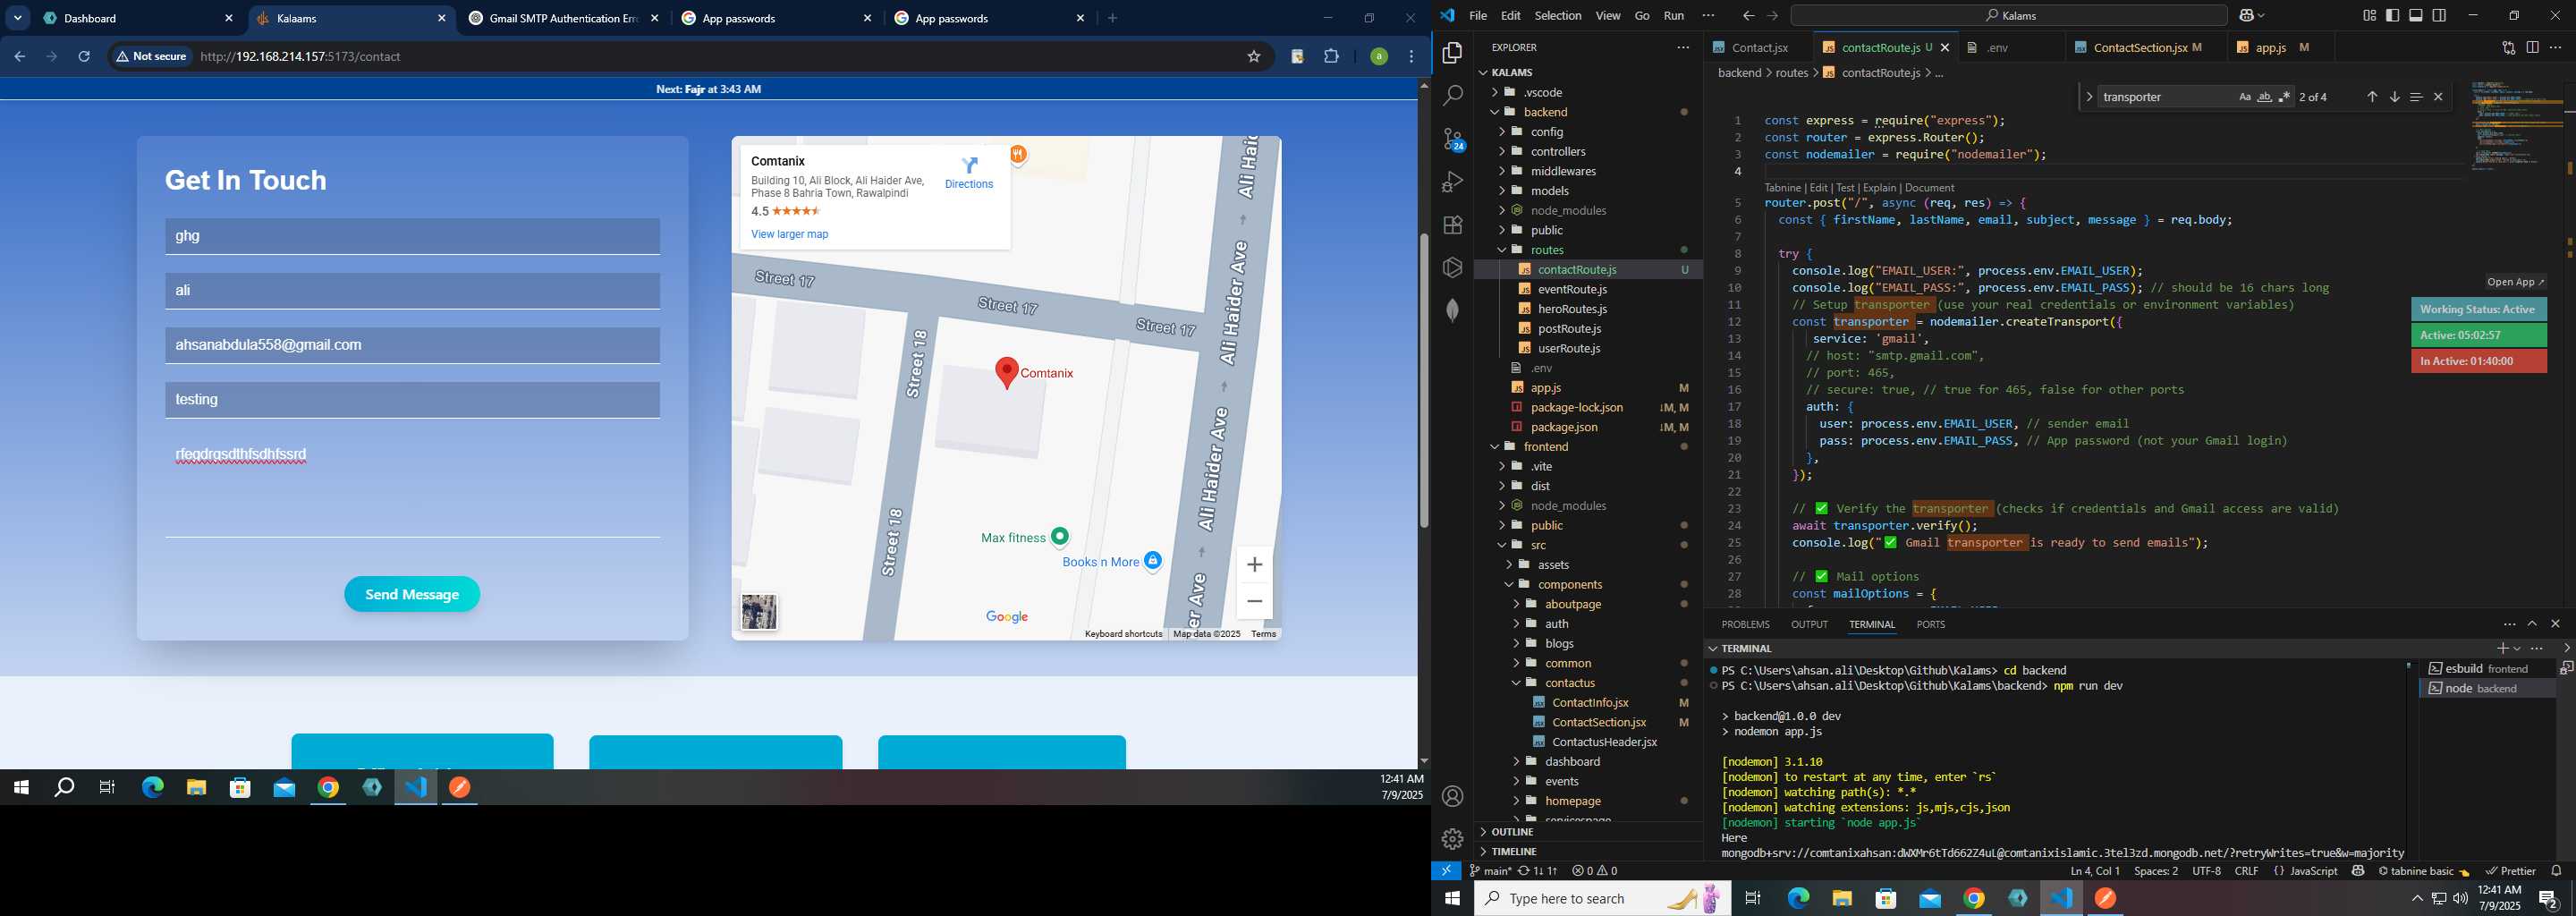Image resolution: width=2576 pixels, height=916 pixels.
Task: Toggle Find in Selection in find widget
Action: (x=2416, y=97)
